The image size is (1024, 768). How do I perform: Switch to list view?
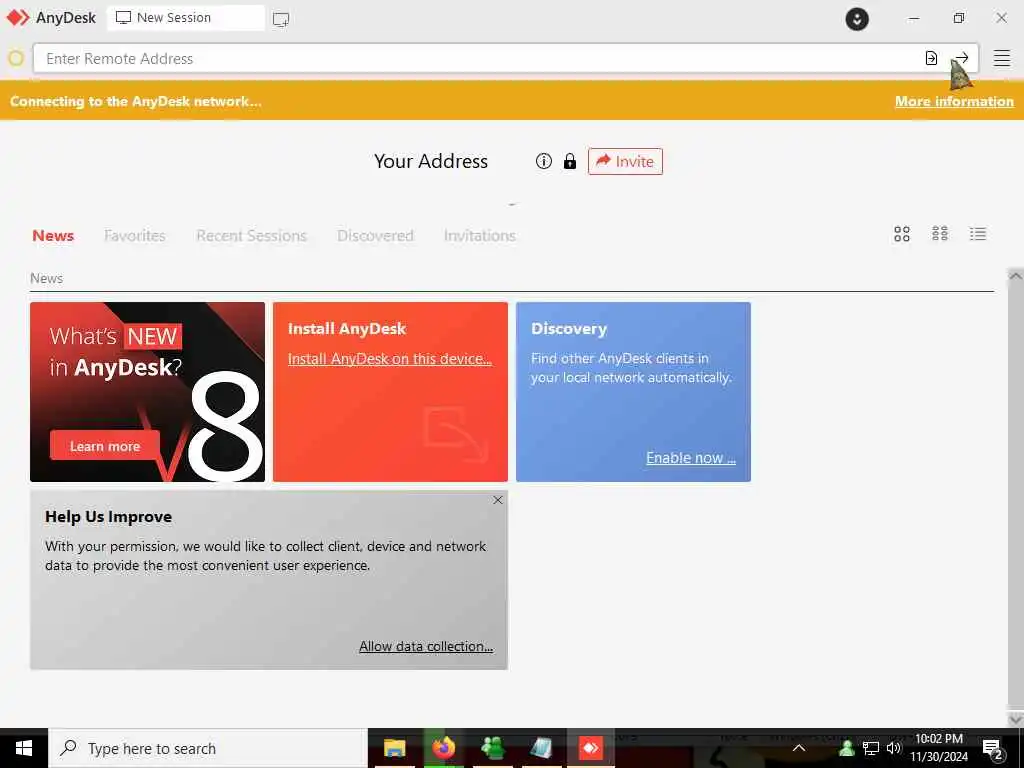[978, 234]
